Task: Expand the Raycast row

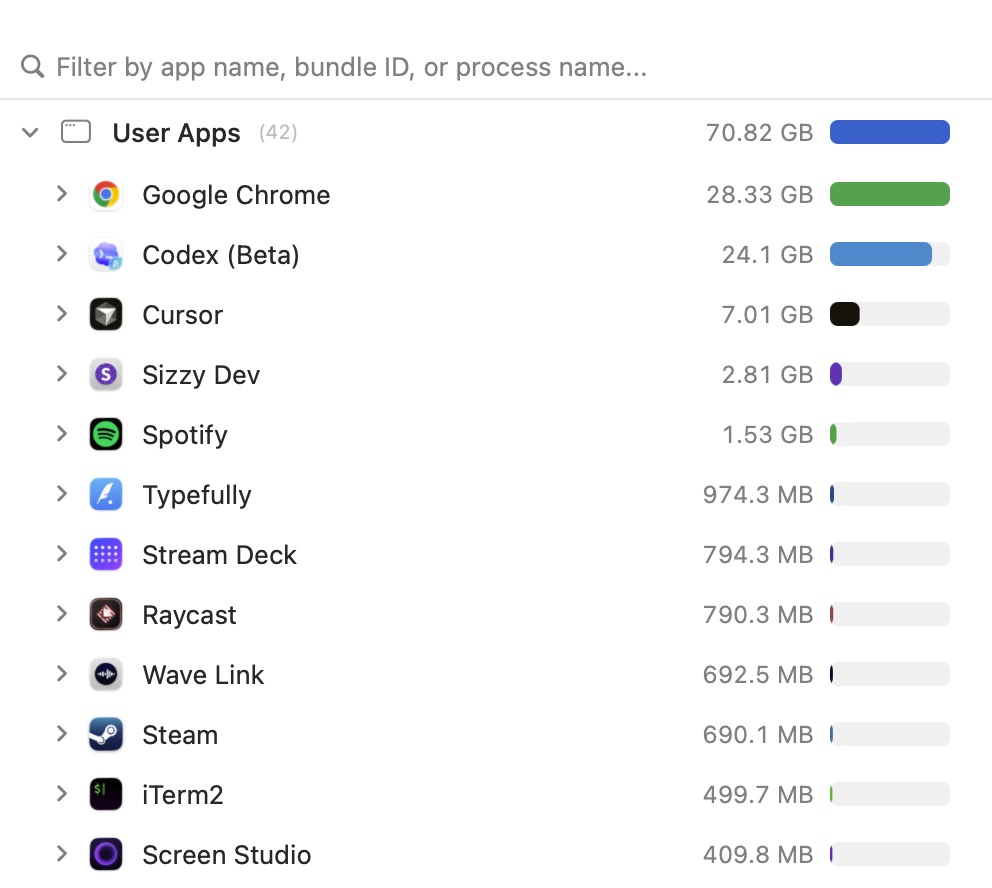Action: (x=62, y=614)
